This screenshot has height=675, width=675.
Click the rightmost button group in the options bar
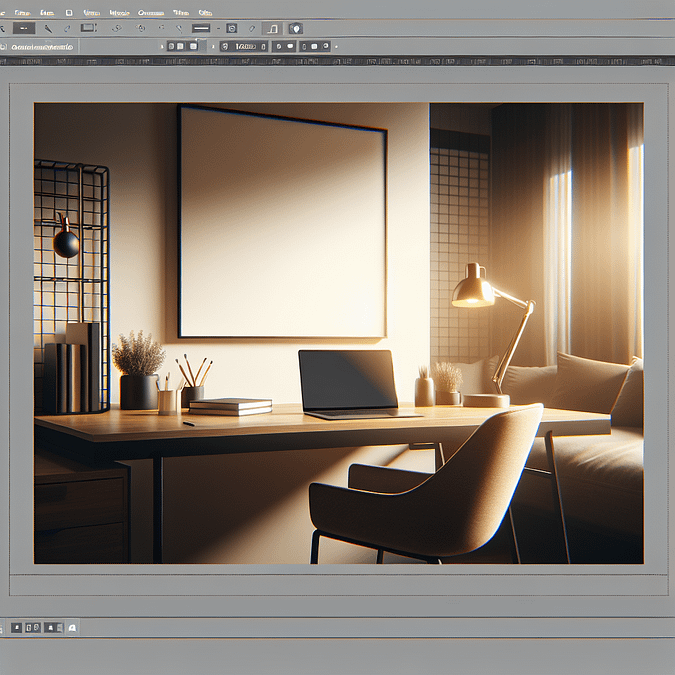pyautogui.click(x=314, y=46)
